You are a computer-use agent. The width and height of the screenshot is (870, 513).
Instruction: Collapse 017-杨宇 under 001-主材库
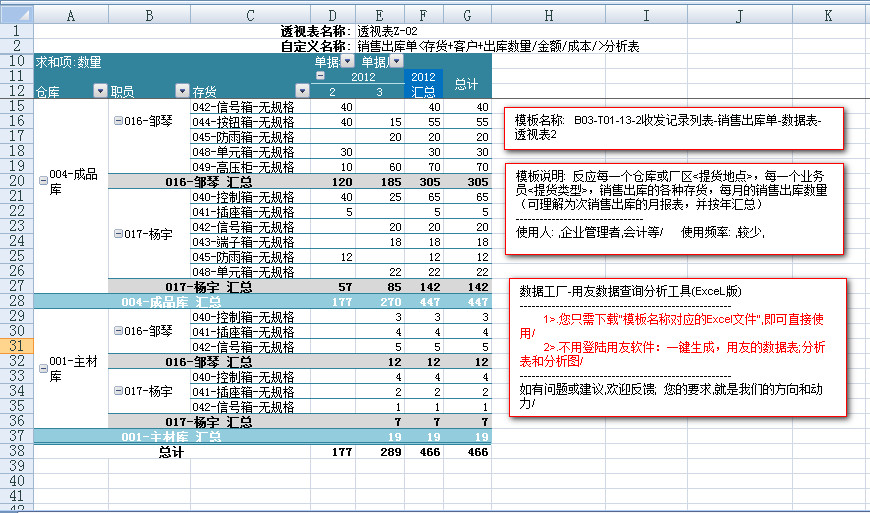119,391
